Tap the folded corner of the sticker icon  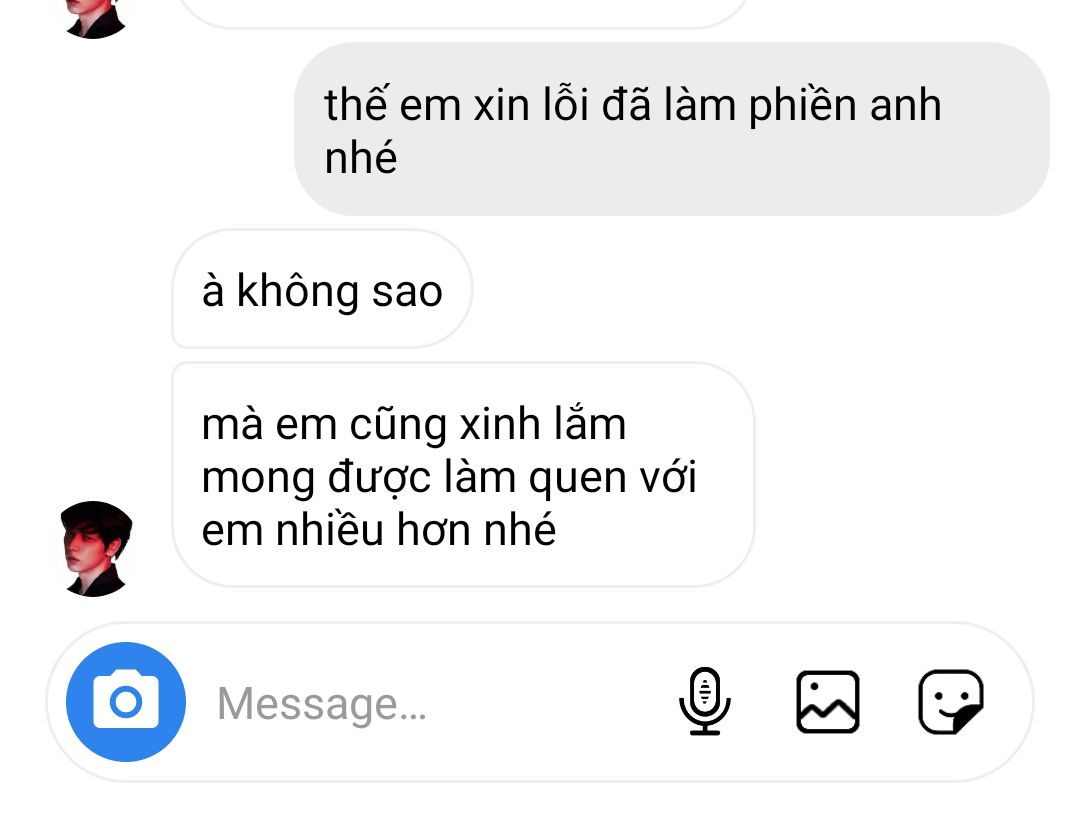(966, 719)
